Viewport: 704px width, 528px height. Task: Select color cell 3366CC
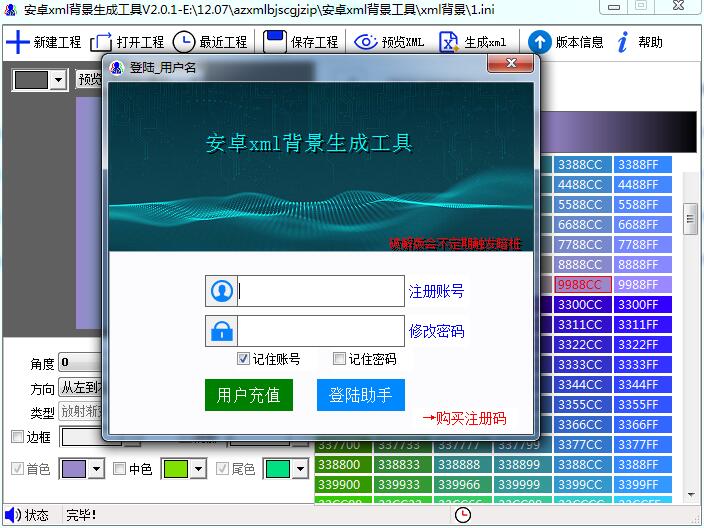(x=583, y=425)
